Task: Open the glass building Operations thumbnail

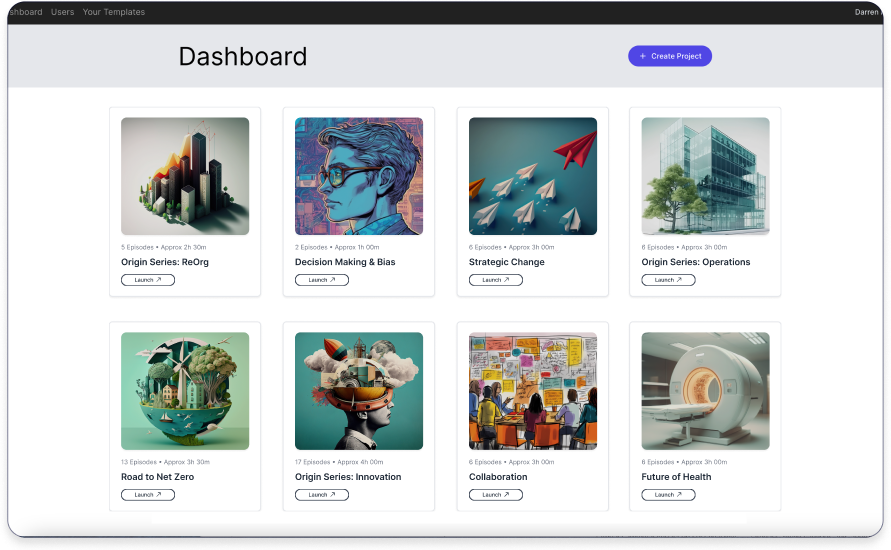Action: pyautogui.click(x=705, y=176)
